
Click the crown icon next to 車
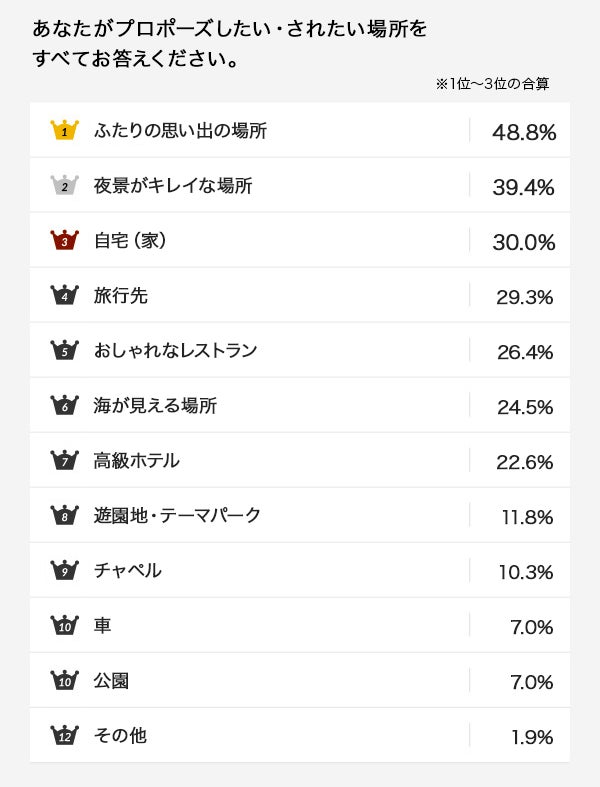tap(64, 625)
